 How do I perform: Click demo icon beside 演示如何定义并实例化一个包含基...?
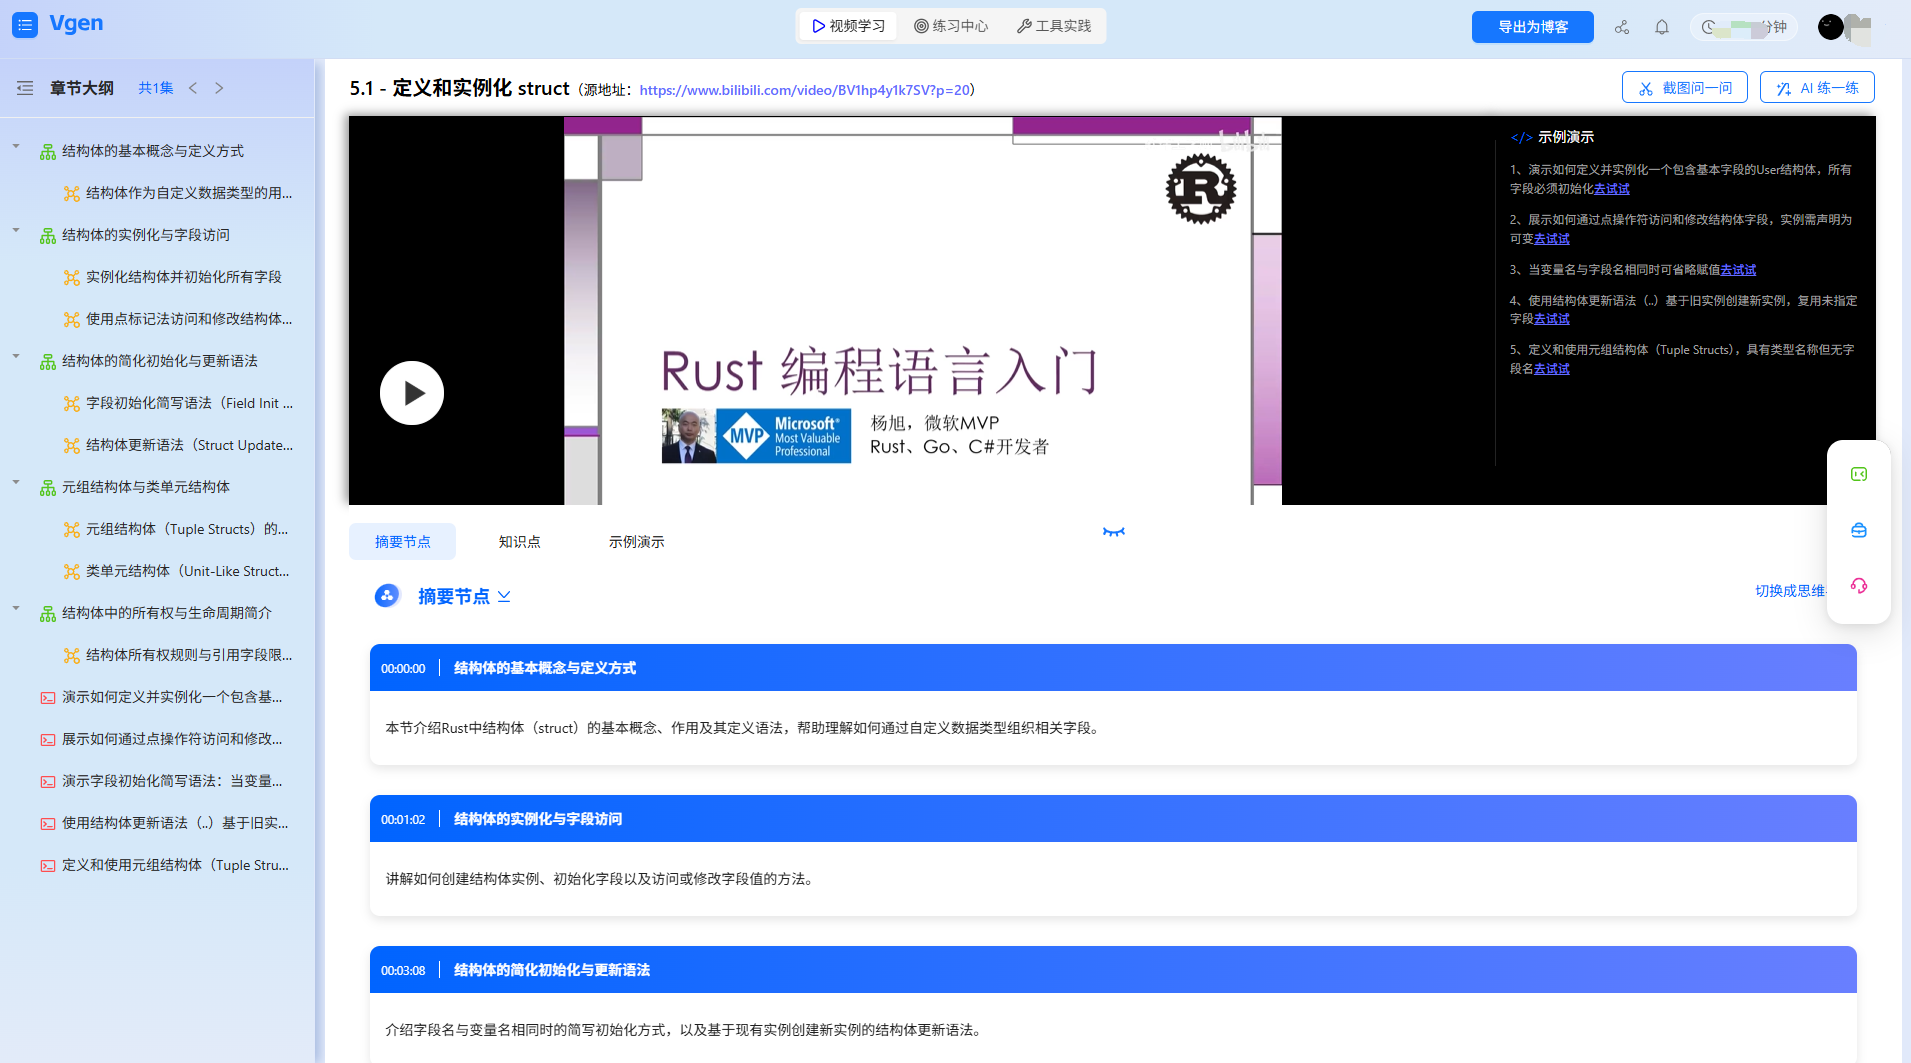click(x=48, y=697)
